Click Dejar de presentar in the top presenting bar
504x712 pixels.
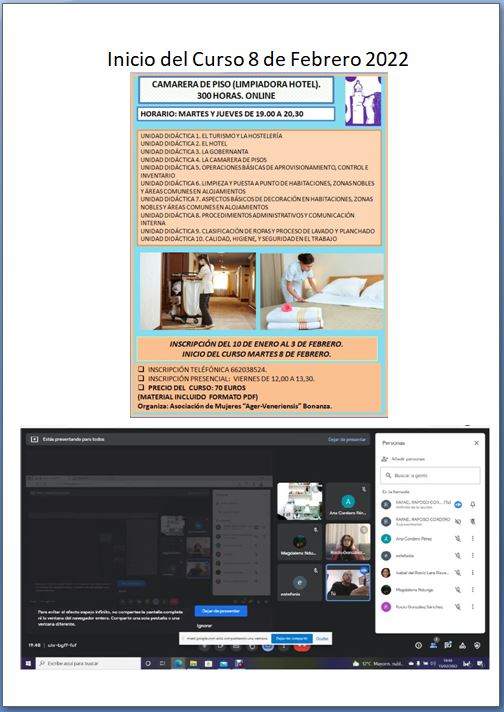click(x=347, y=440)
